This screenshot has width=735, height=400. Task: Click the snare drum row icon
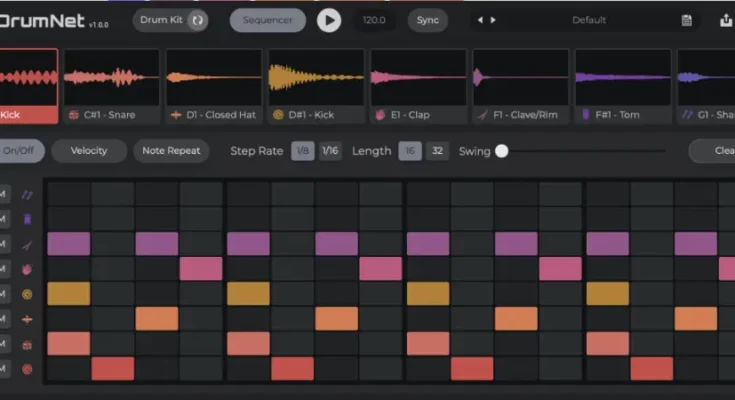(28, 344)
